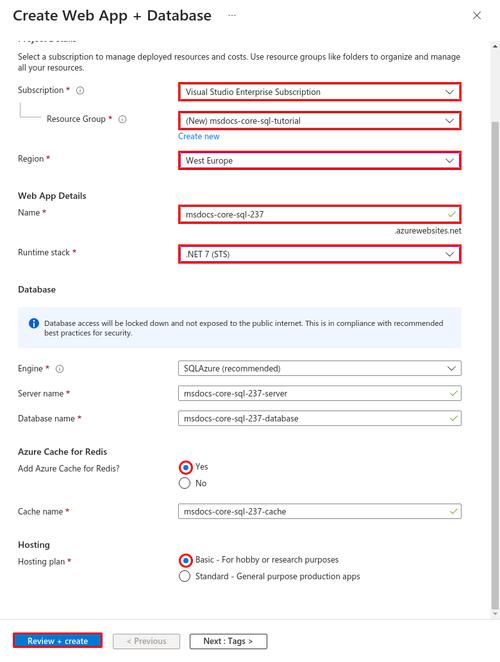Expand the Region dropdown showing West Europe
This screenshot has height=662, width=500.
[x=320, y=161]
